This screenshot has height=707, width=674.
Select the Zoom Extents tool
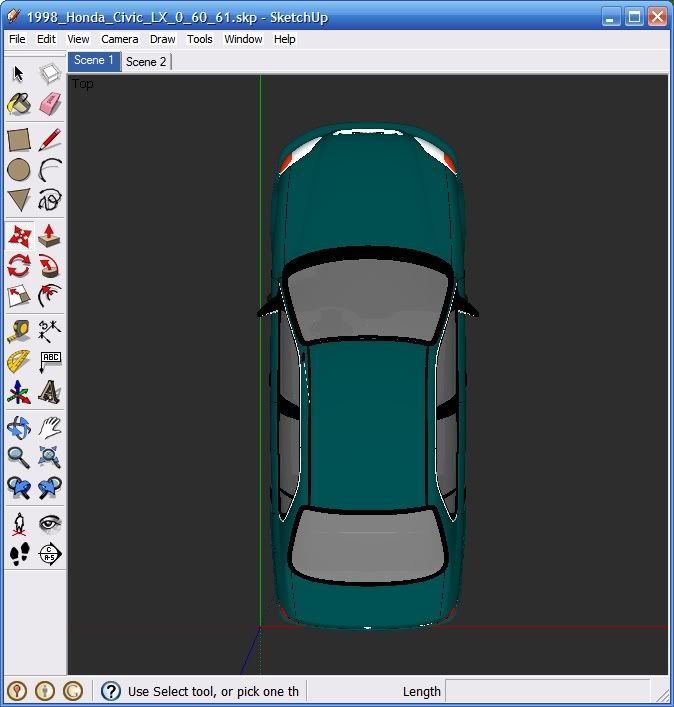(50, 457)
